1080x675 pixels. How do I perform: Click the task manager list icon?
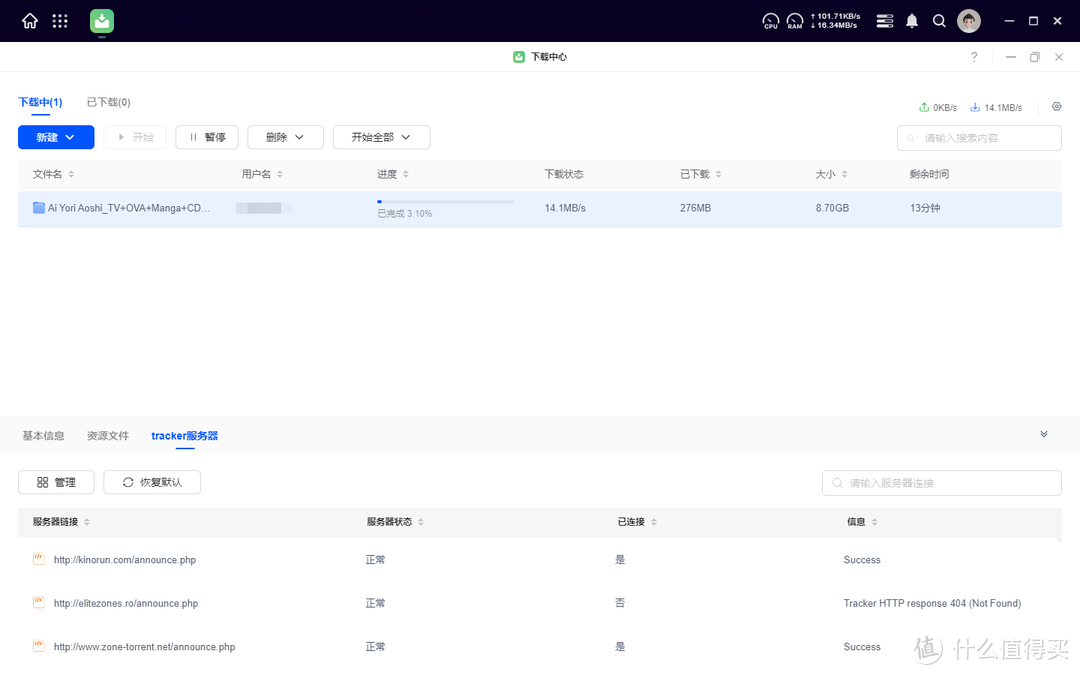[x=884, y=21]
